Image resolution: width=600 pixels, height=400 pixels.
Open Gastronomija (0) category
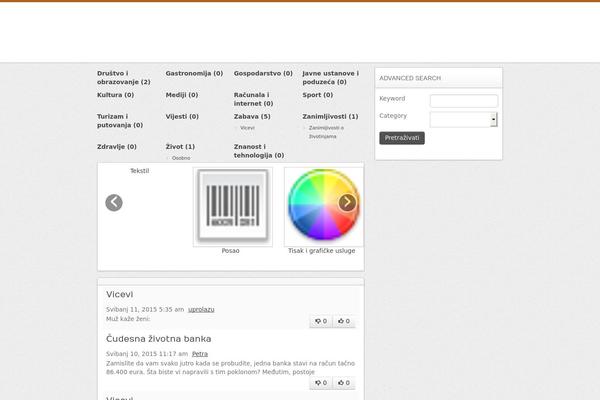pos(194,73)
